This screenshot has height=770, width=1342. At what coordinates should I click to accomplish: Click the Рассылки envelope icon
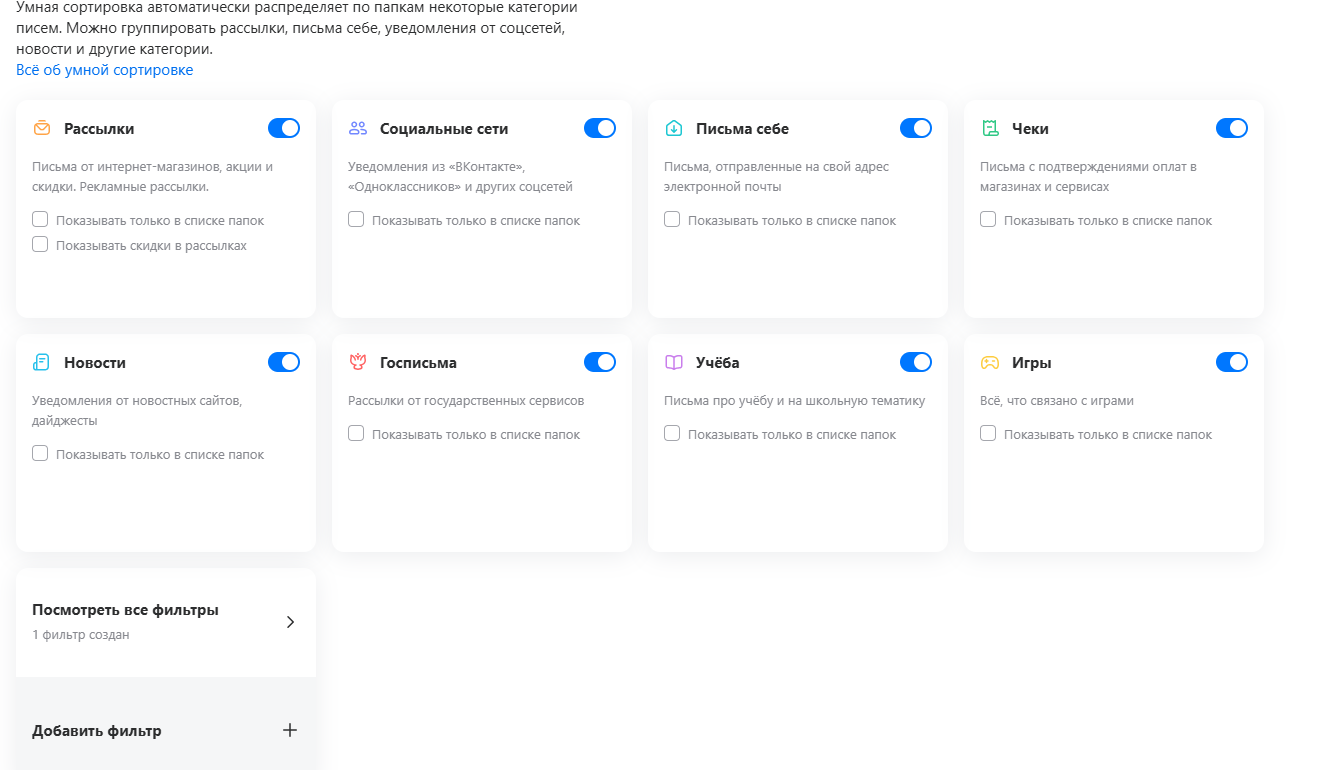(41, 128)
